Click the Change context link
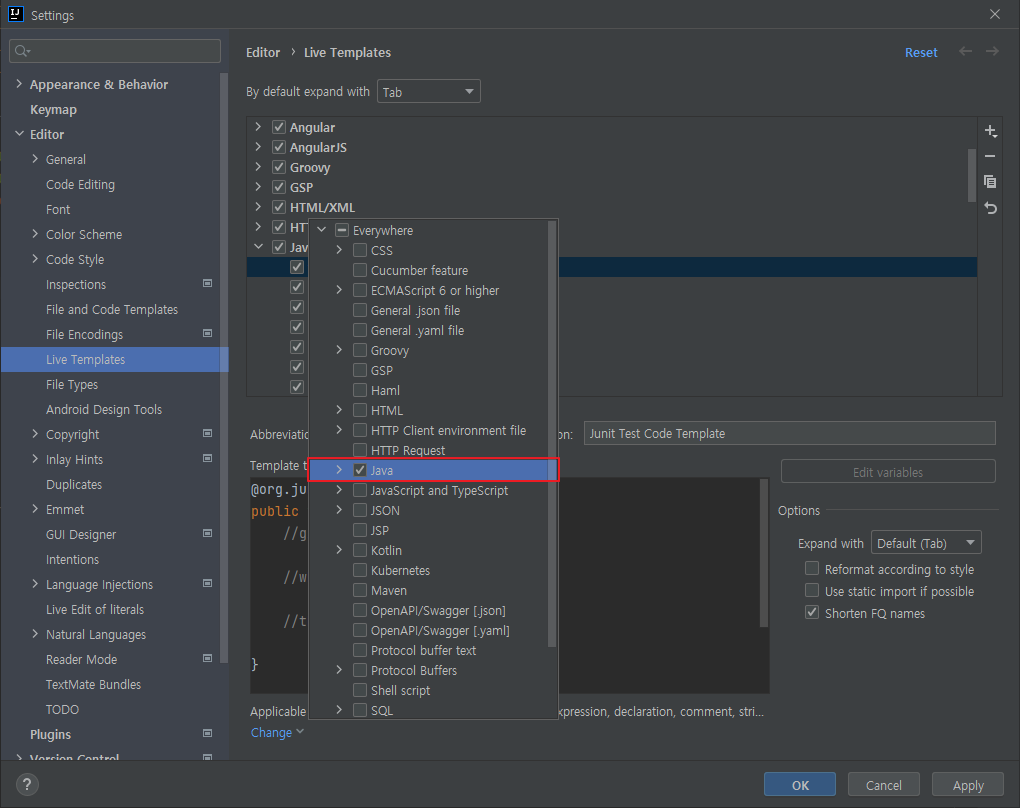 [277, 732]
